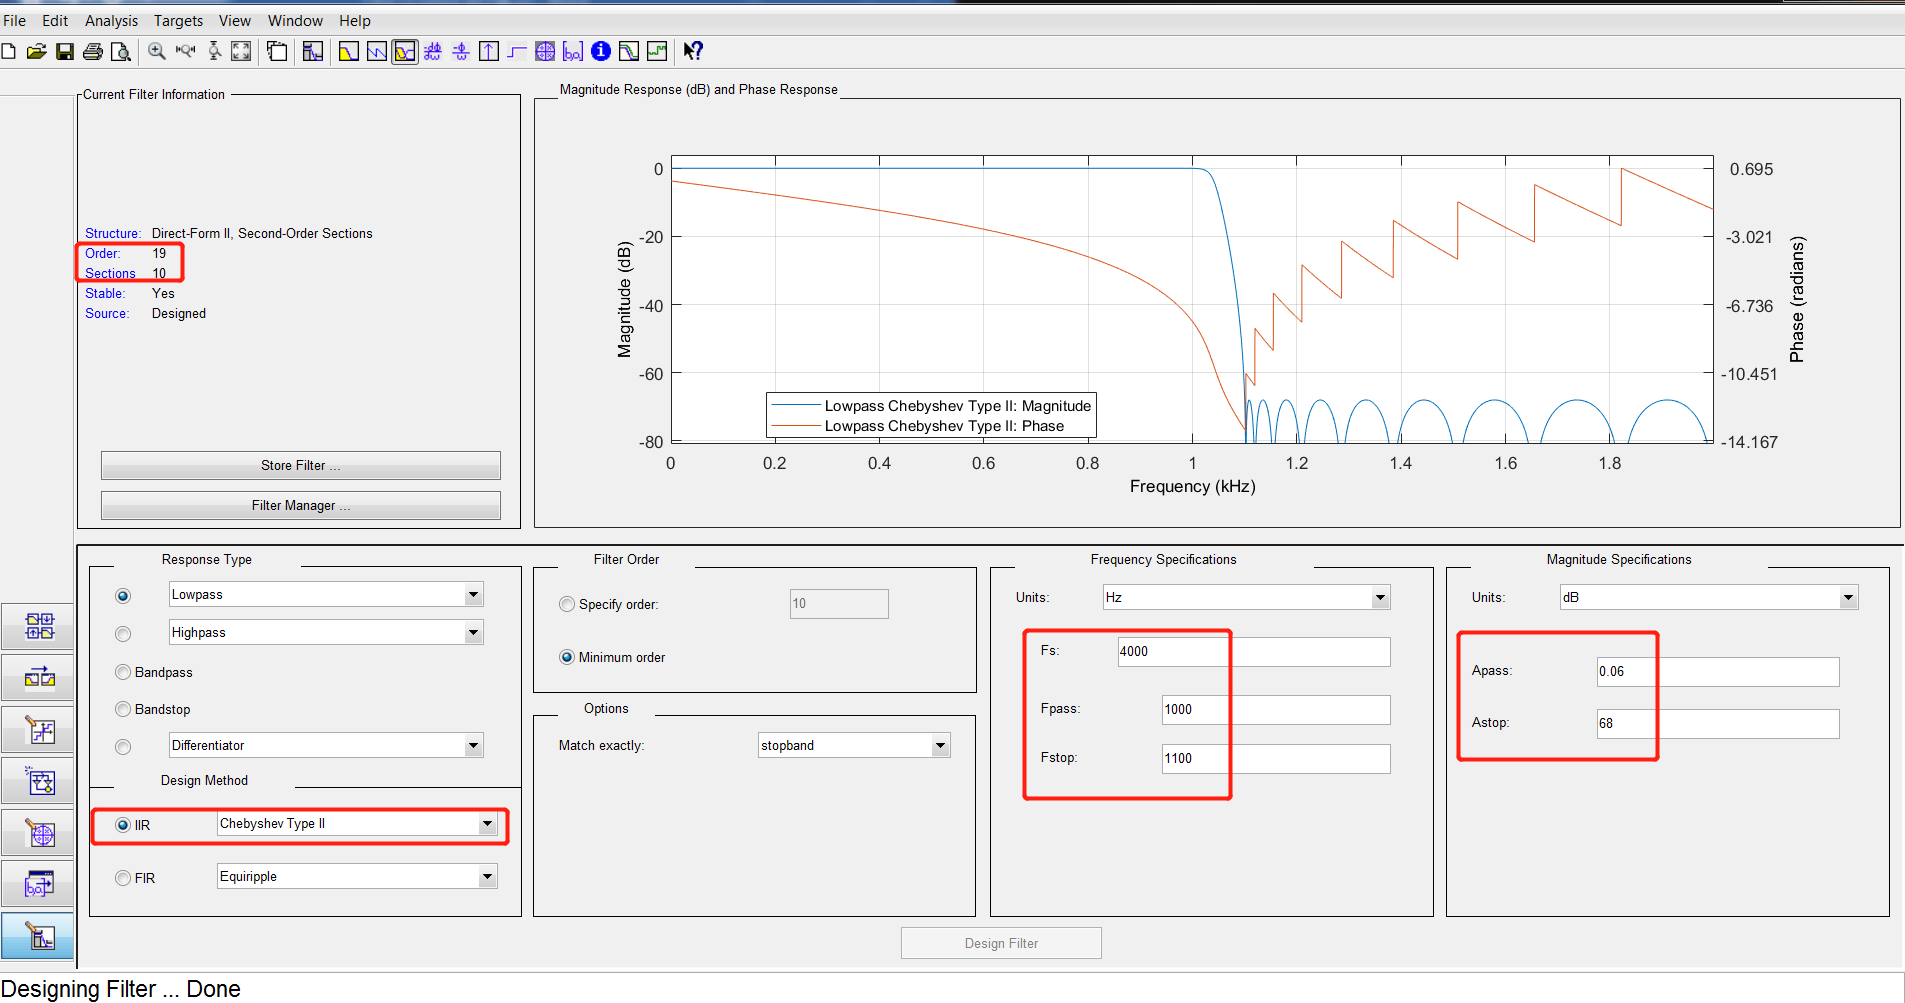1905x1003 pixels.
Task: Open Print Preview from the toolbar
Action: tap(121, 51)
